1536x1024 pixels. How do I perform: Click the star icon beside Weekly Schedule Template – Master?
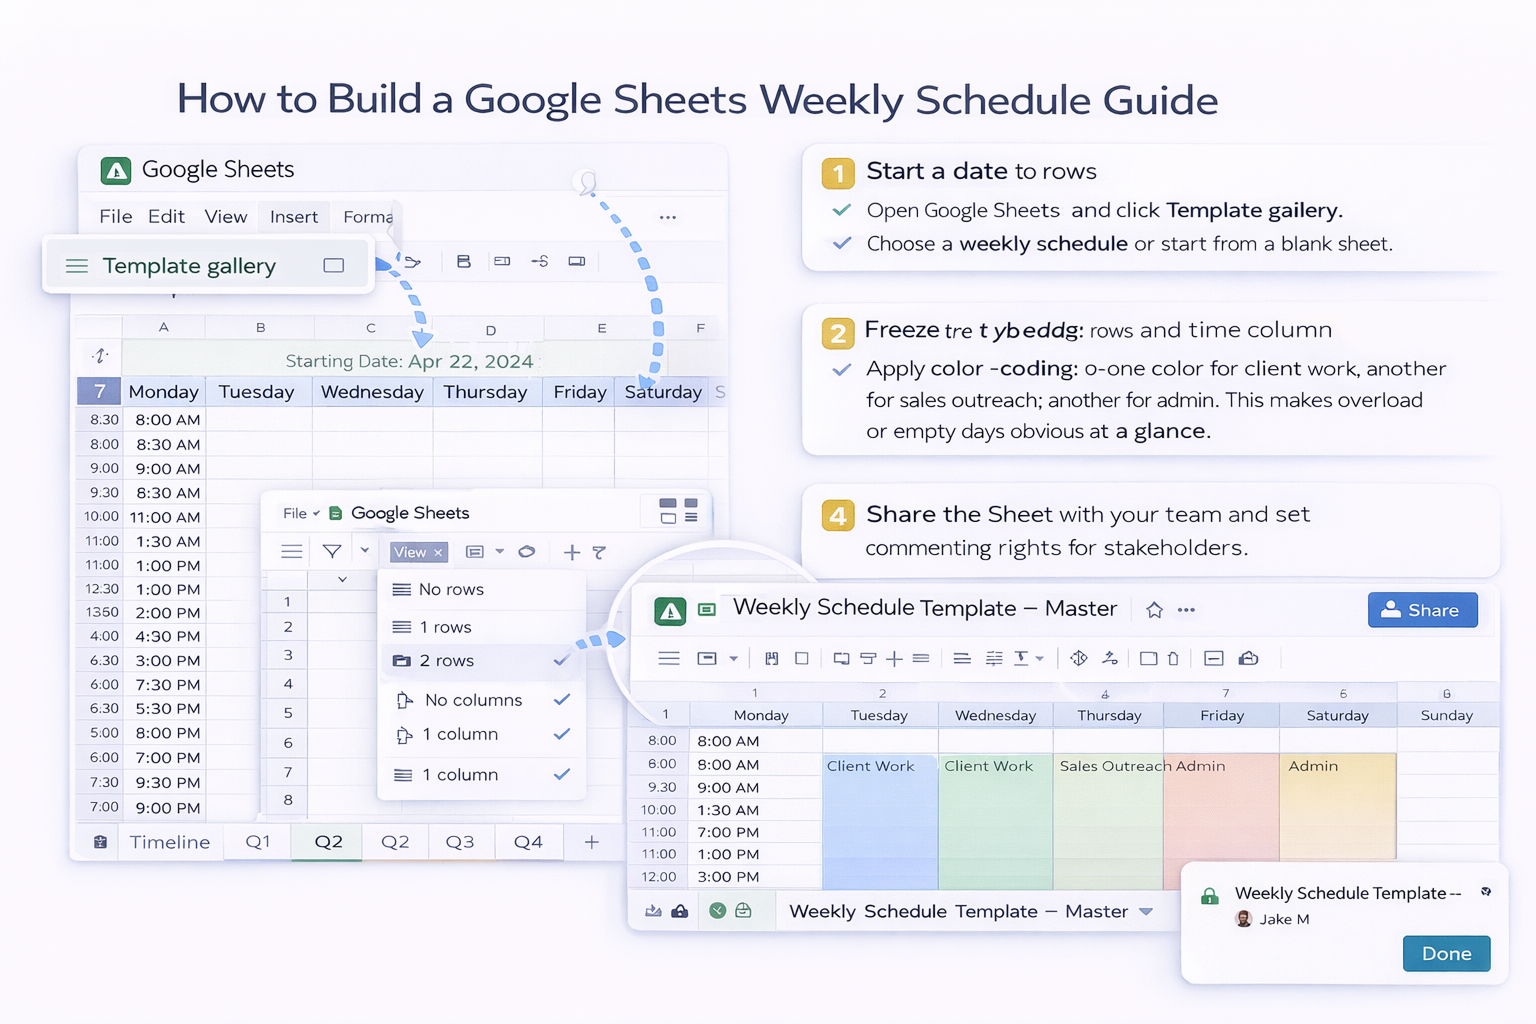[x=1154, y=610]
